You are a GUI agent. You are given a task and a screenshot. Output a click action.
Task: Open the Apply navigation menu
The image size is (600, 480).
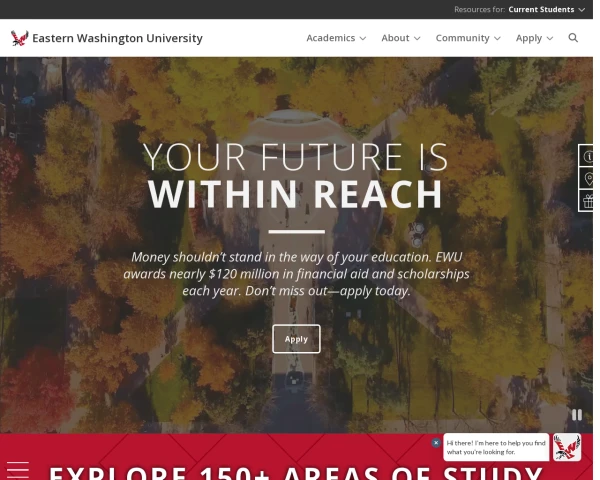pos(534,38)
